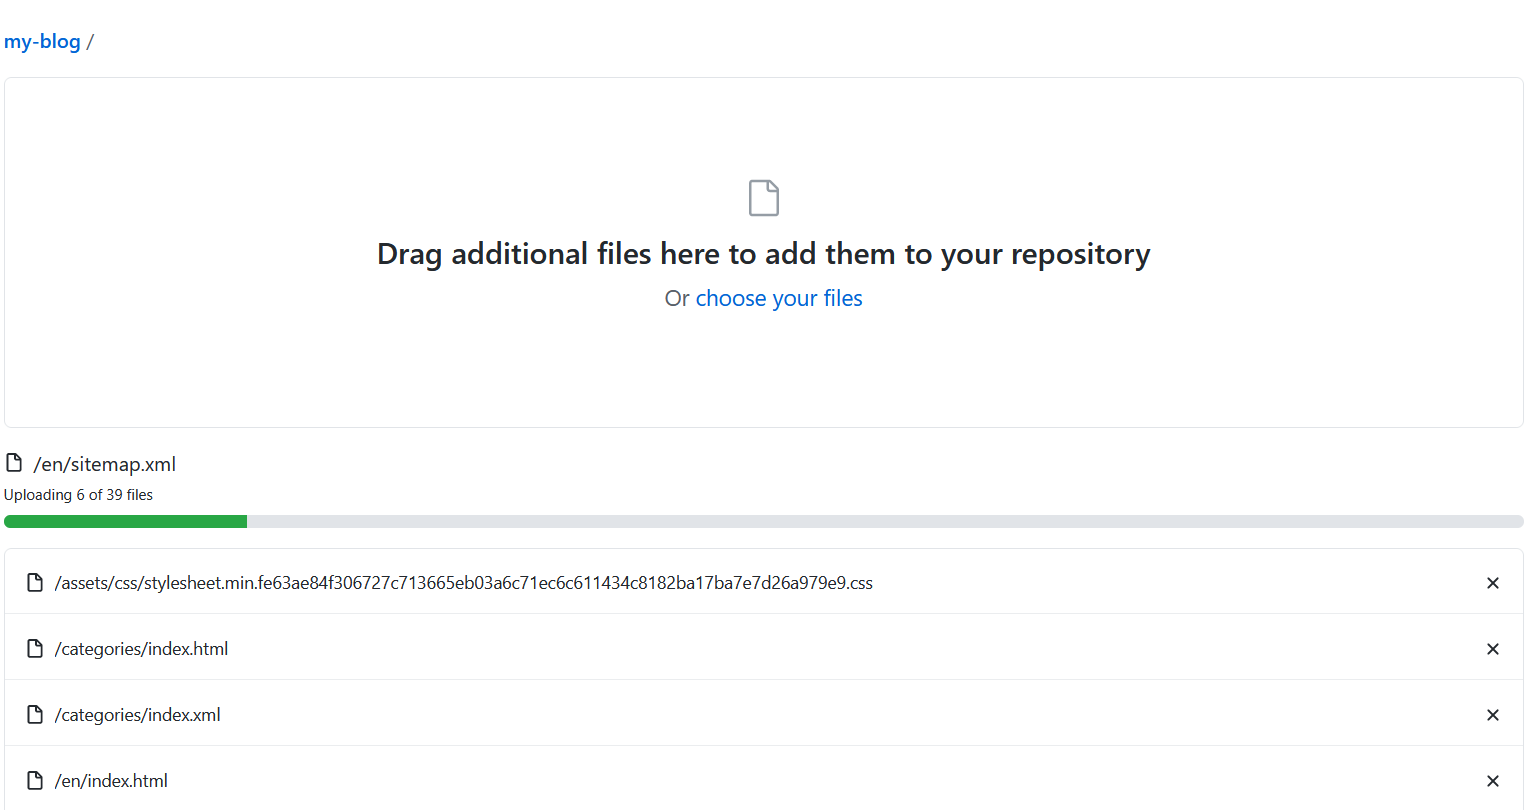Open the my-blog repository breadcrumb link

coord(42,42)
